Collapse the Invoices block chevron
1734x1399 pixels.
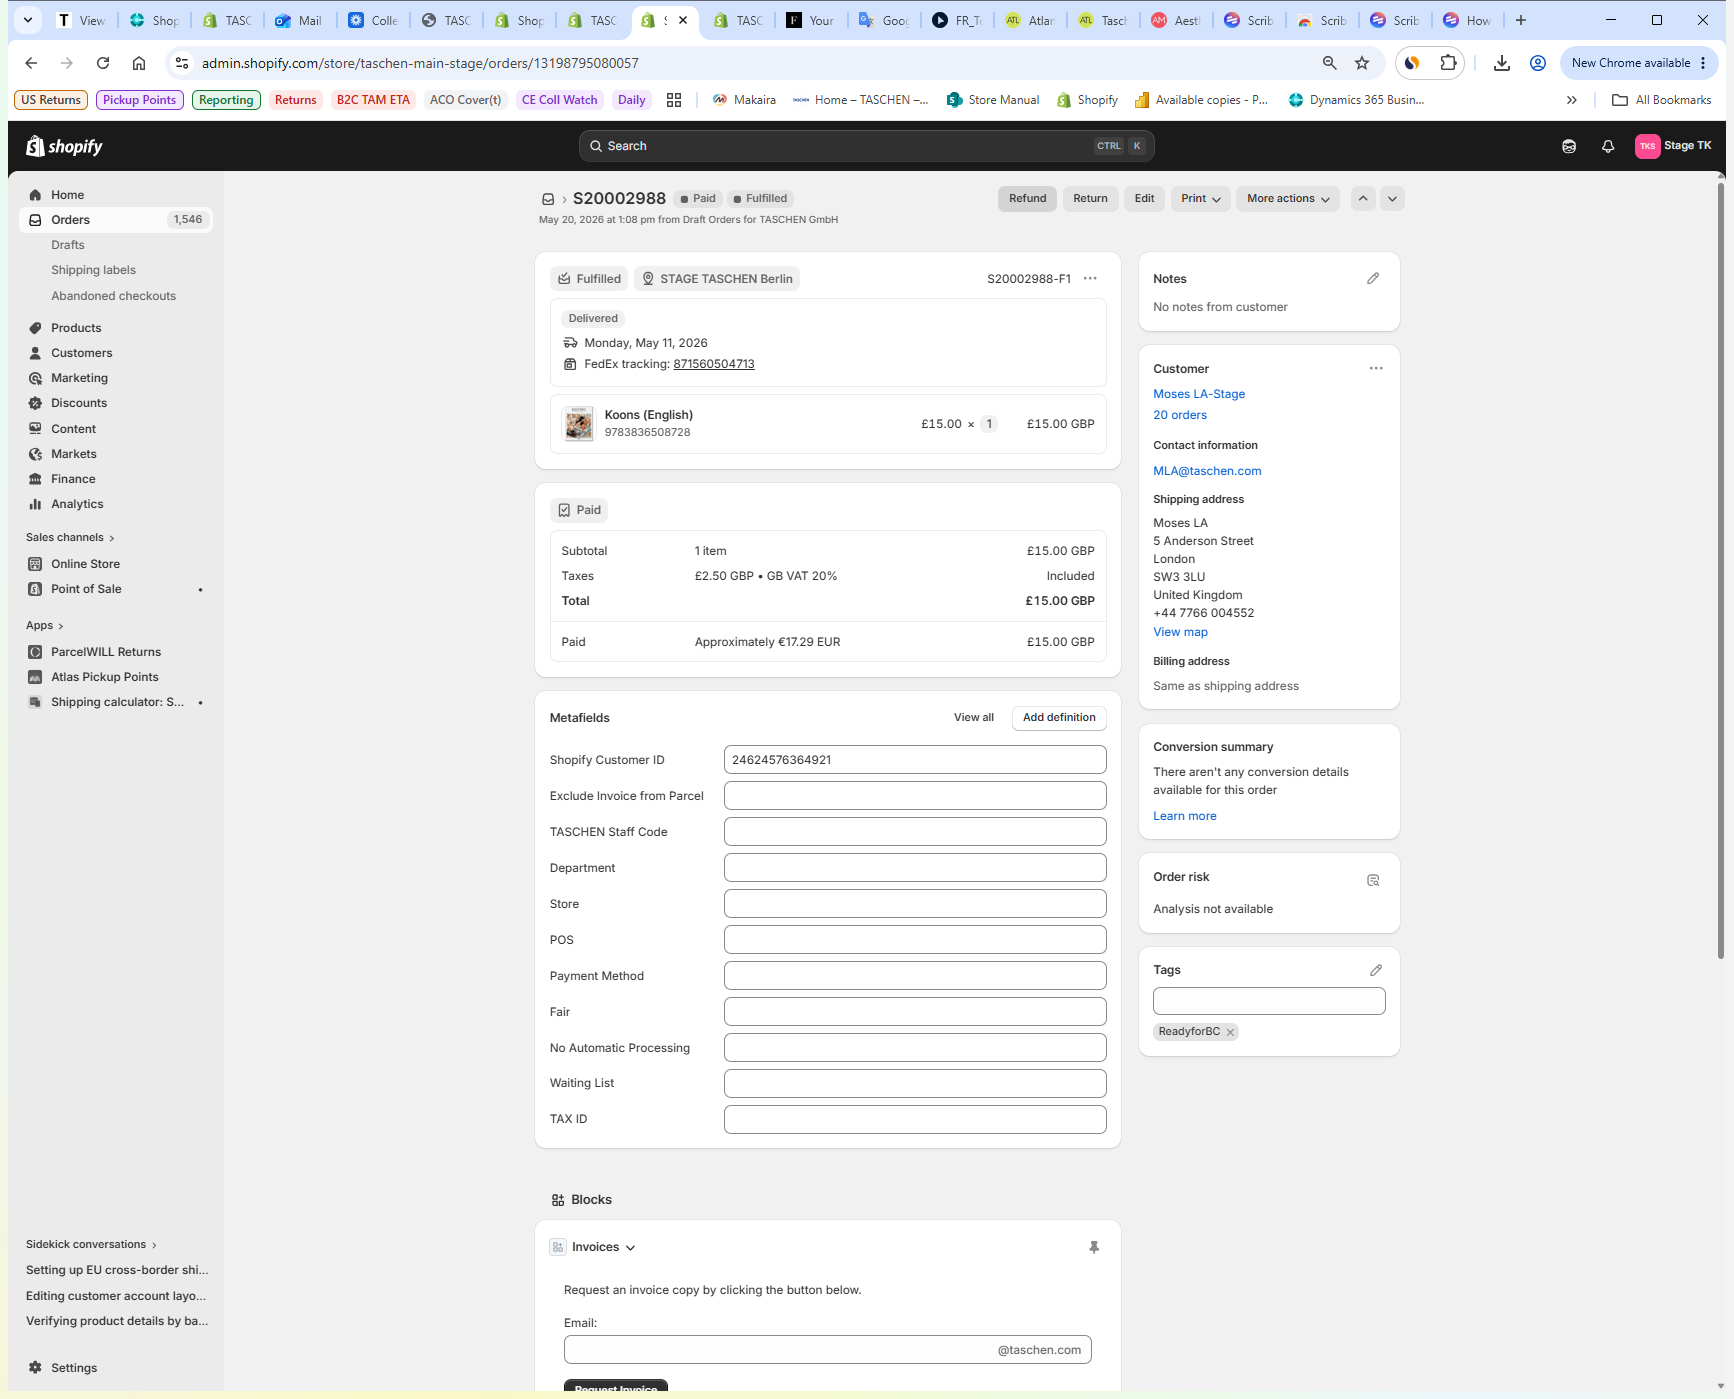[x=630, y=1248]
